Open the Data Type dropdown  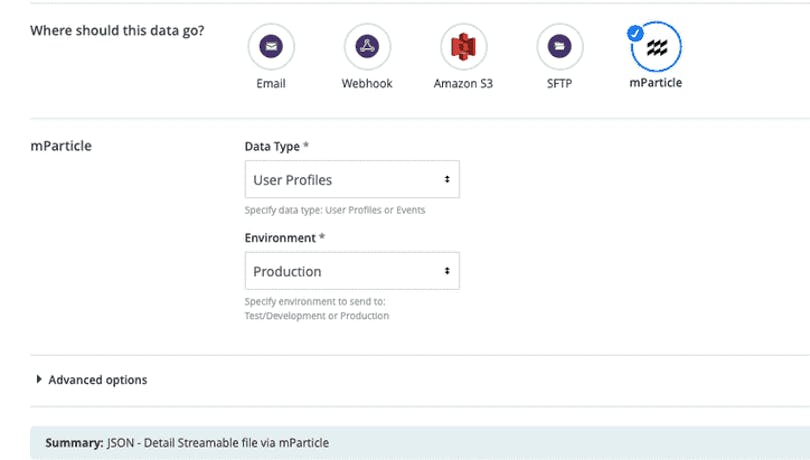coord(352,179)
